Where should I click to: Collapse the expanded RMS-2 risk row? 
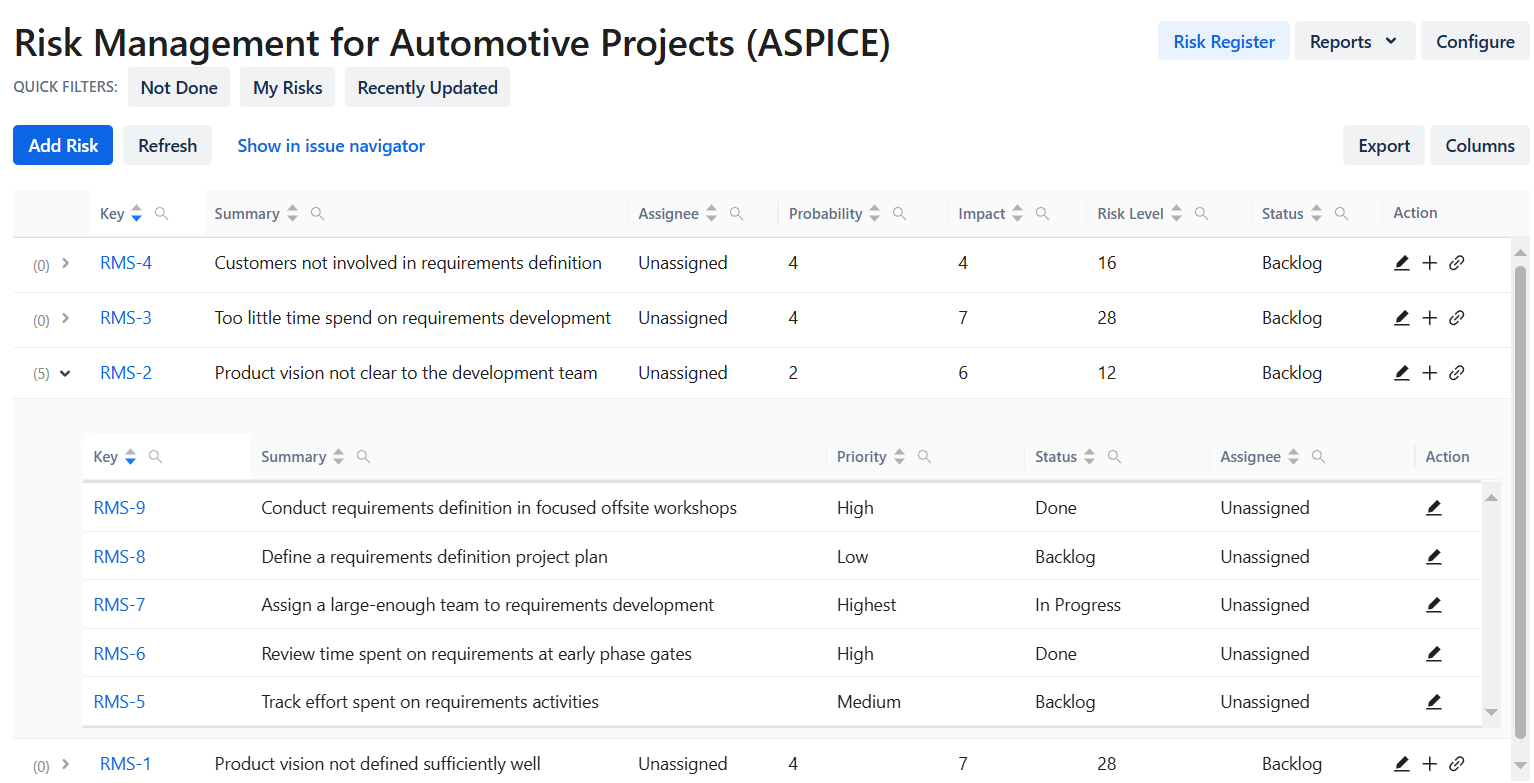(x=65, y=373)
